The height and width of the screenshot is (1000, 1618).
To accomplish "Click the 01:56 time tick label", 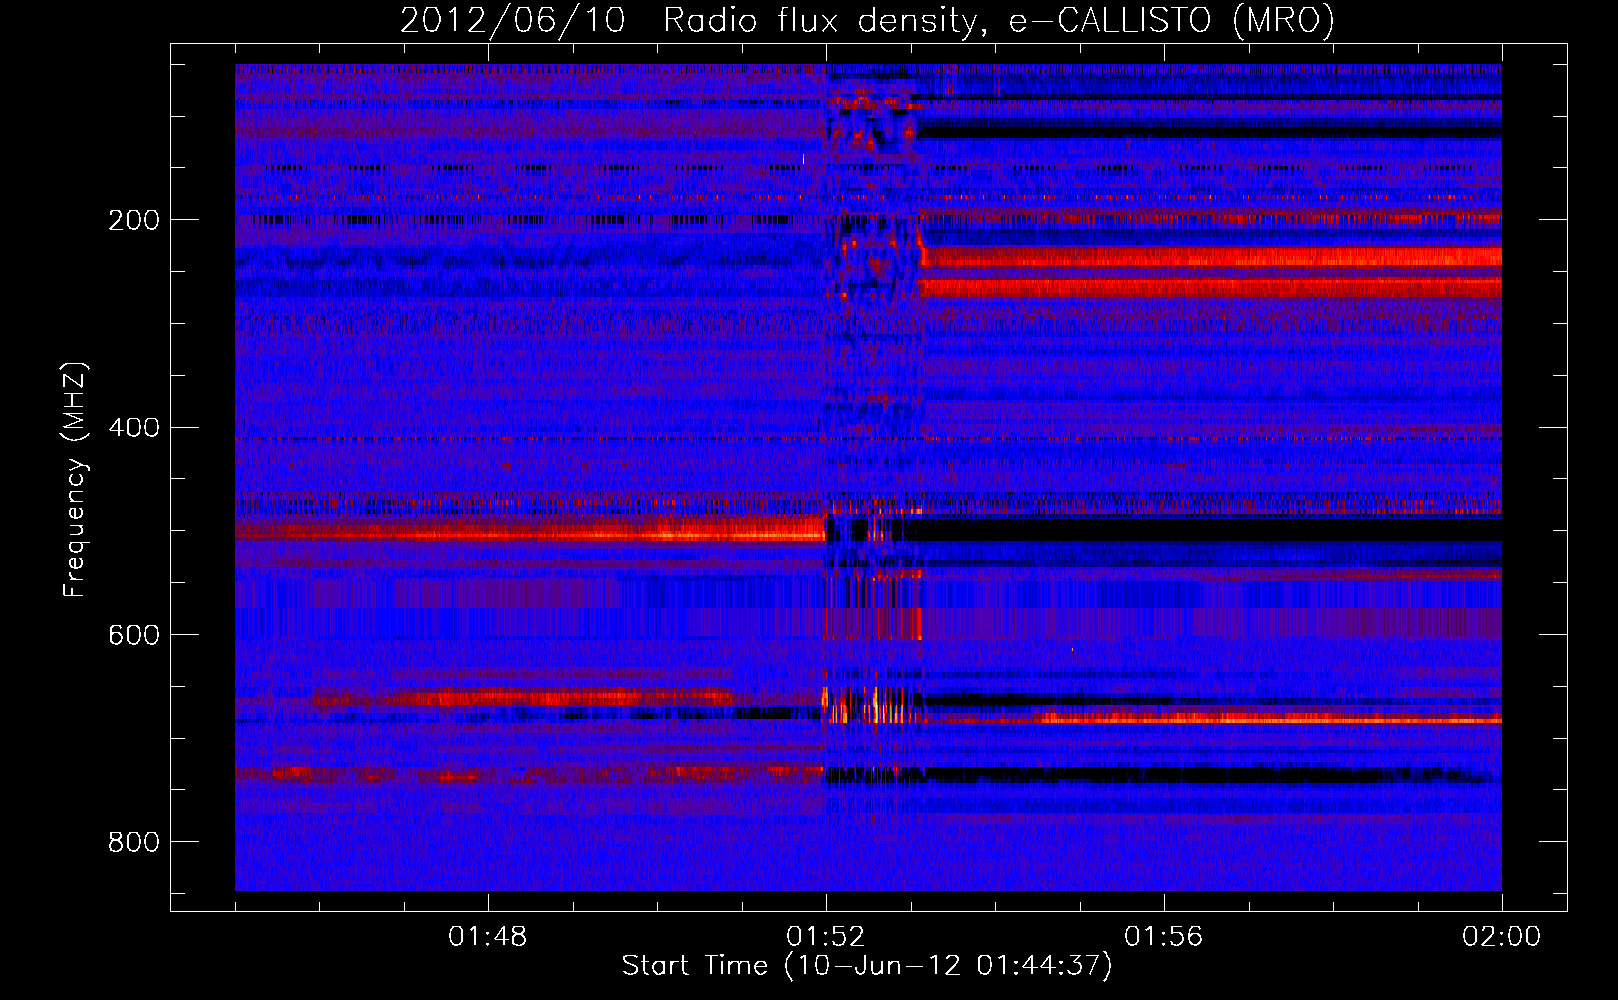I will [x=1163, y=937].
